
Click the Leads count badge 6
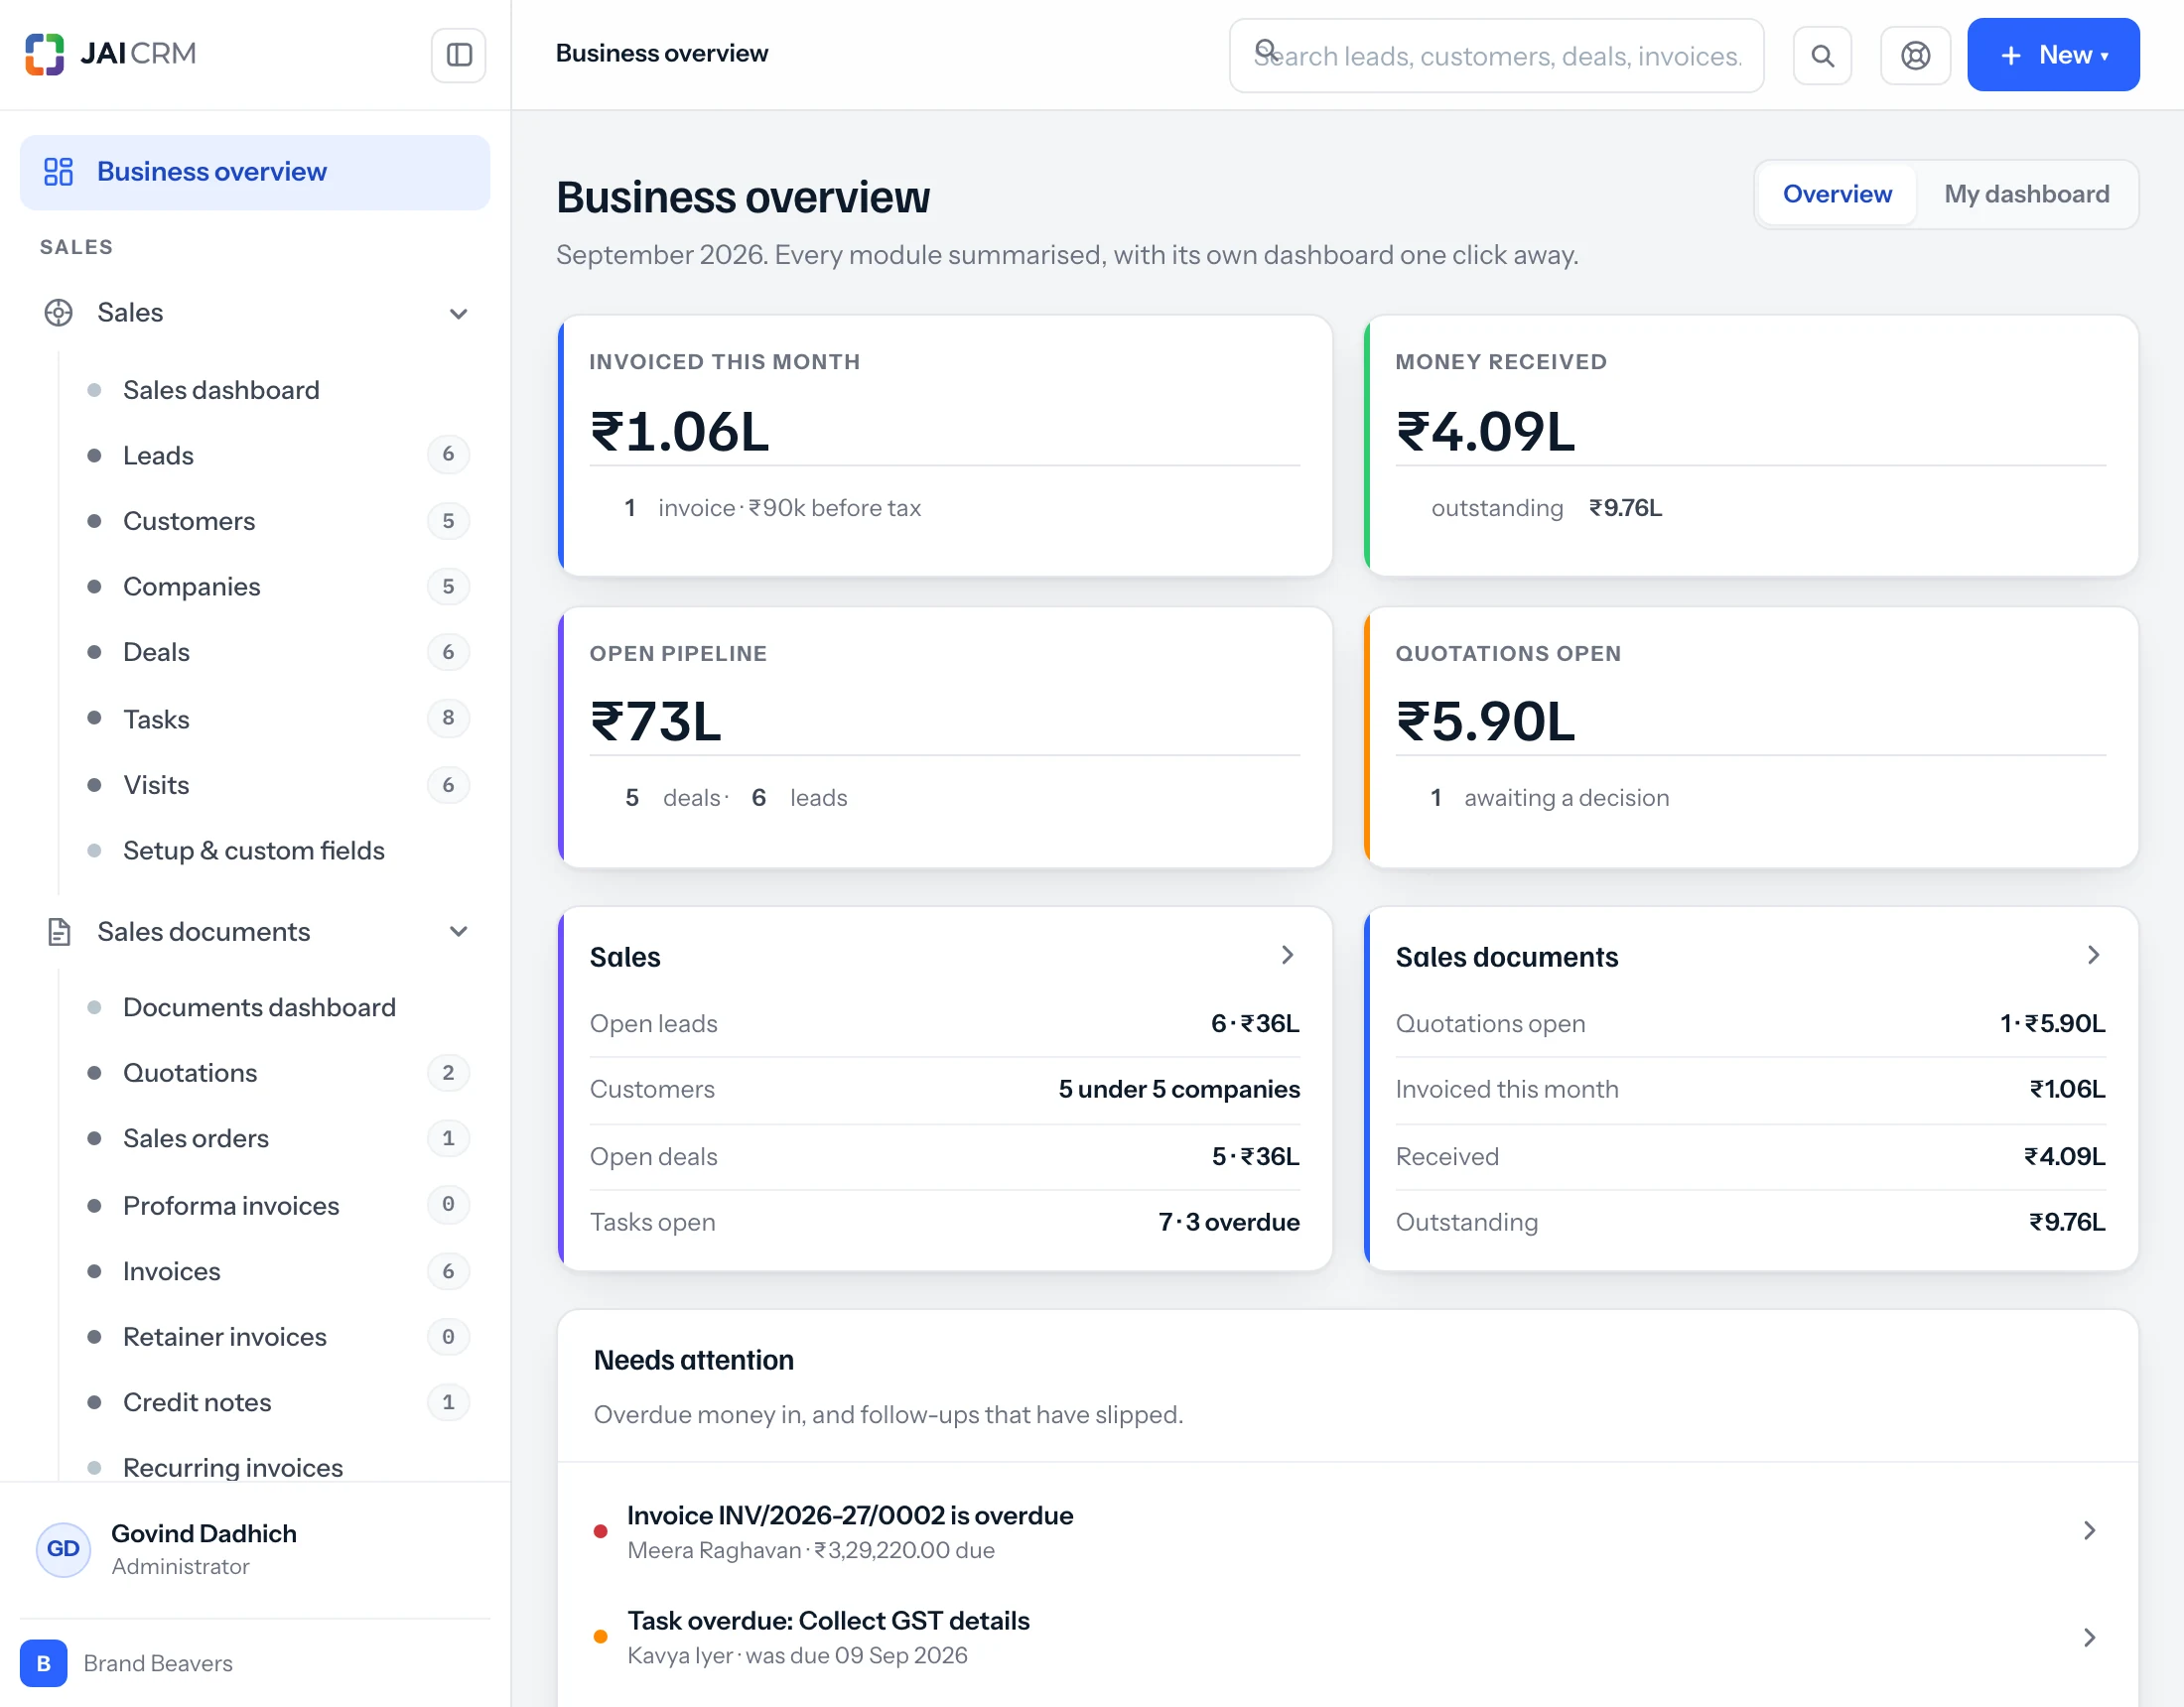(448, 454)
